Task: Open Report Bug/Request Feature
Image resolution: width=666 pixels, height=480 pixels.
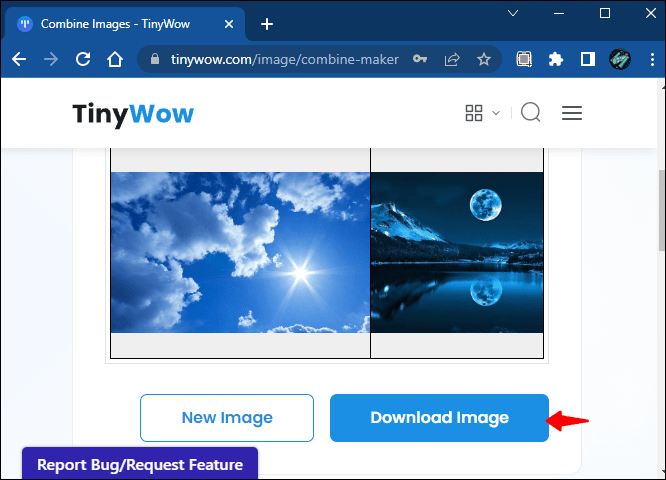Action: point(140,464)
